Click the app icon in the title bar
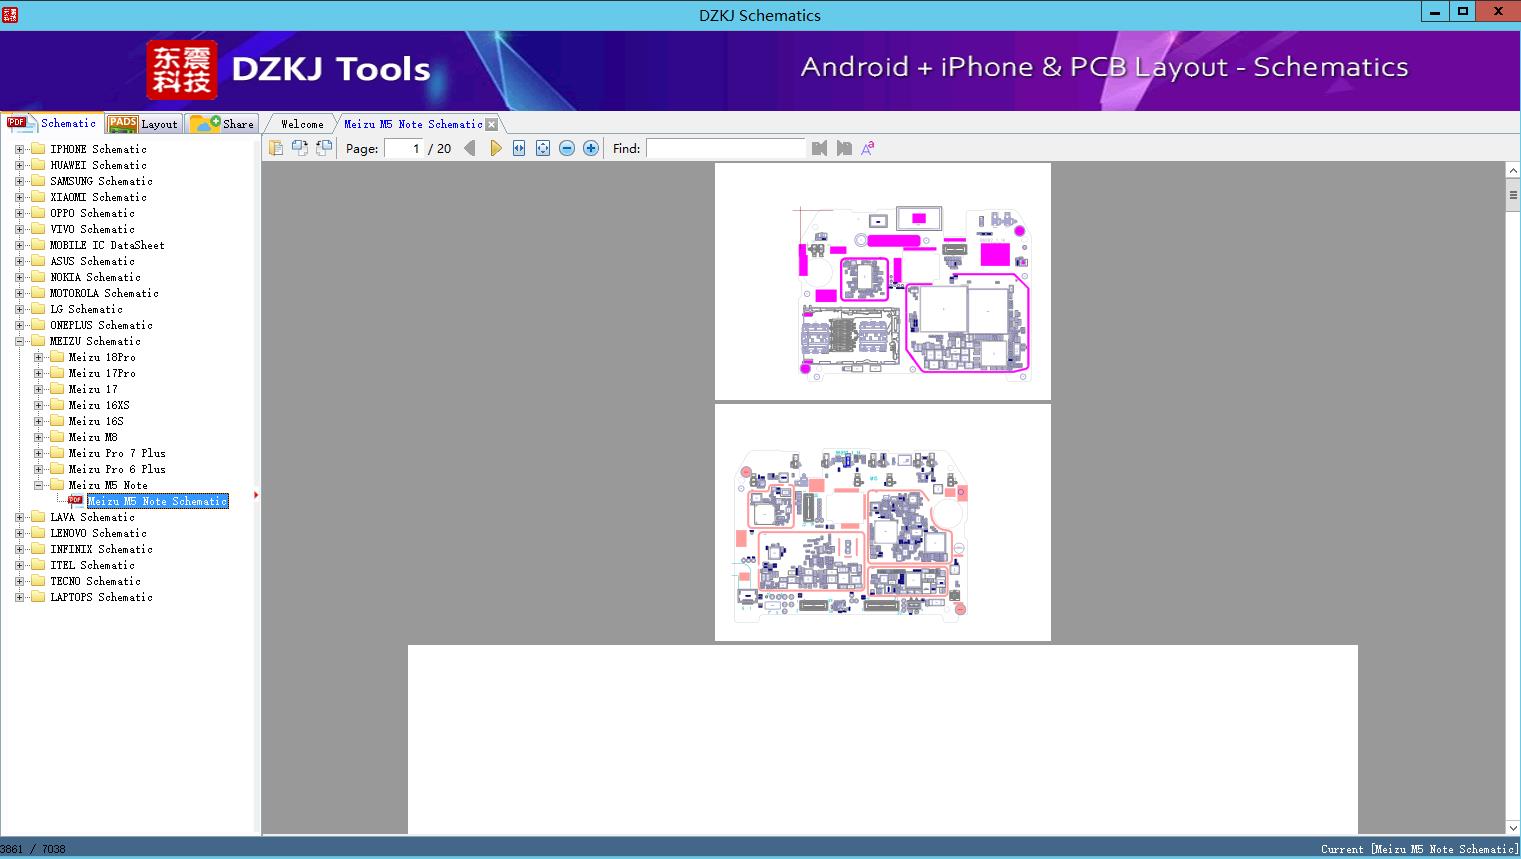Image resolution: width=1521 pixels, height=859 pixels. (x=10, y=14)
